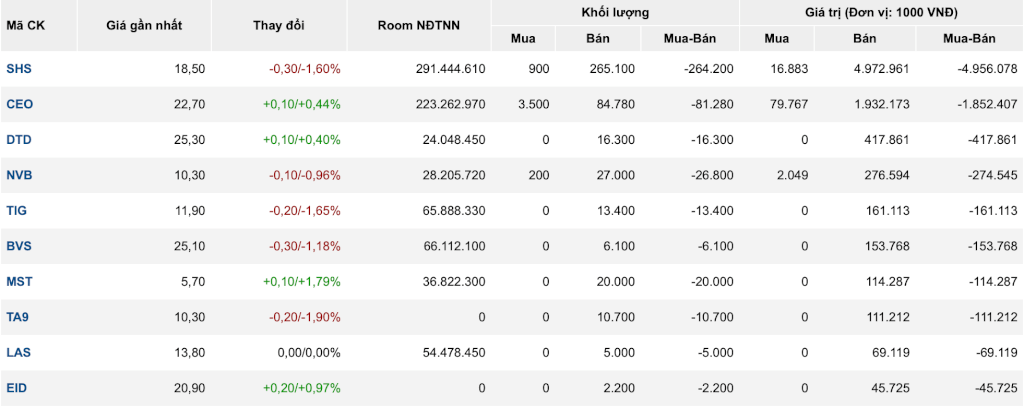The width and height of the screenshot is (1024, 408).
Task: Click the Mua-Bán header under Giá trị
Action: click(x=969, y=39)
